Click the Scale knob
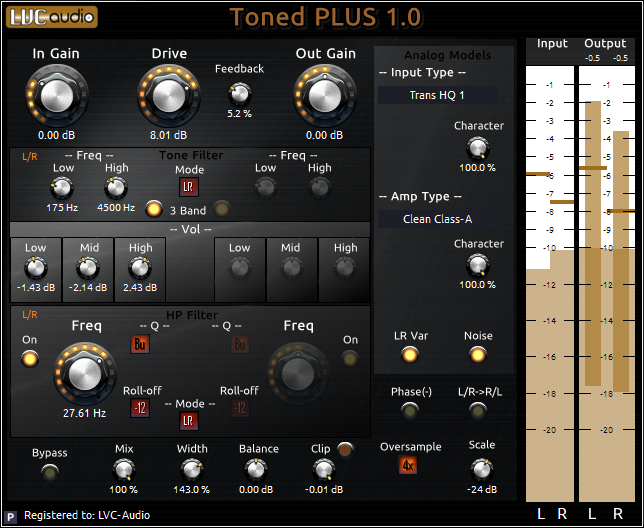 tap(481, 471)
